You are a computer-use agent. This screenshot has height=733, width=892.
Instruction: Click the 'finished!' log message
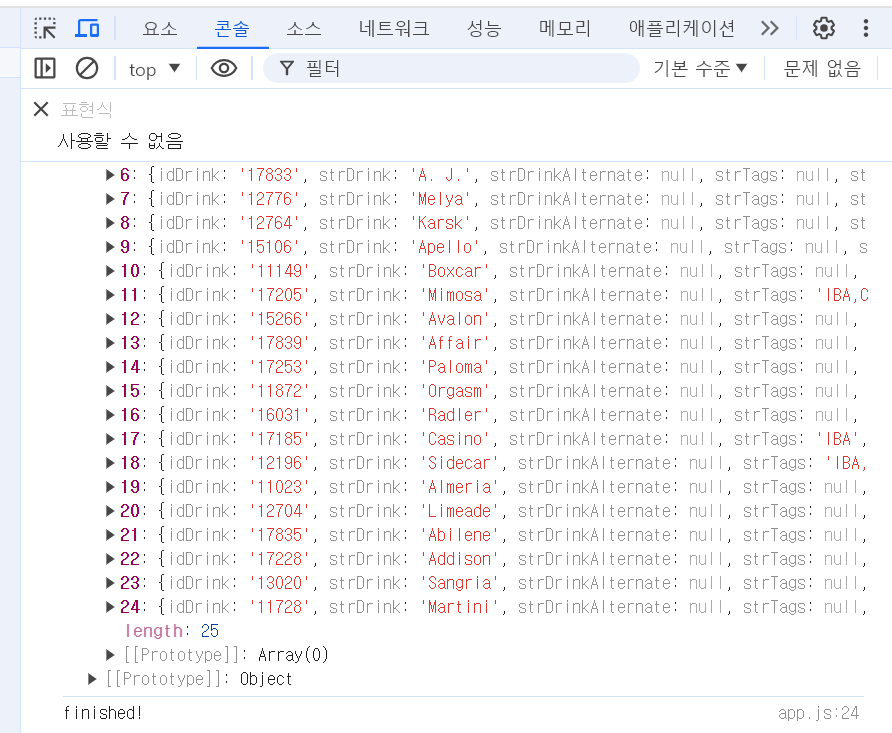[x=103, y=713]
